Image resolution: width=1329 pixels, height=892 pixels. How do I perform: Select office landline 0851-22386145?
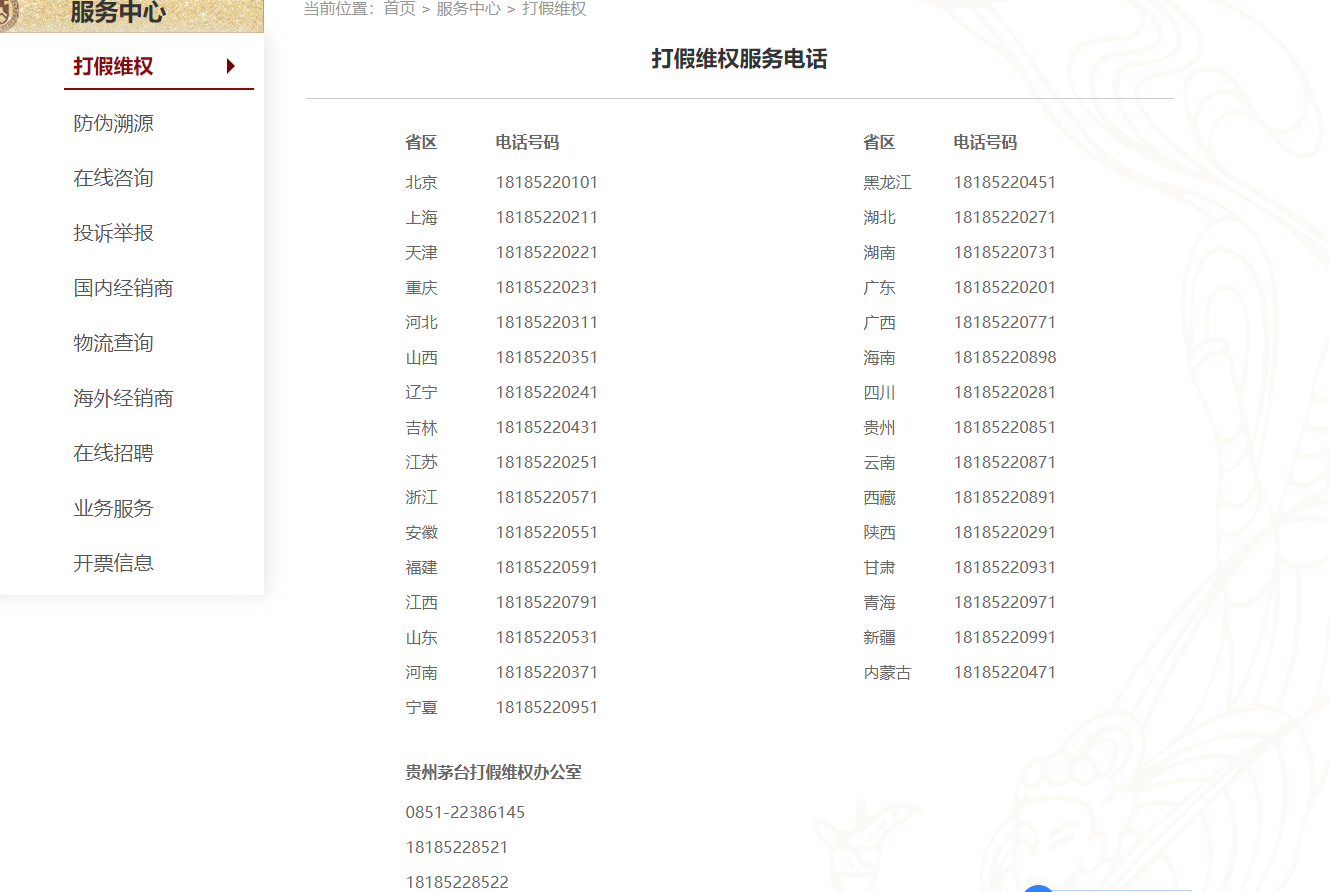pos(465,812)
